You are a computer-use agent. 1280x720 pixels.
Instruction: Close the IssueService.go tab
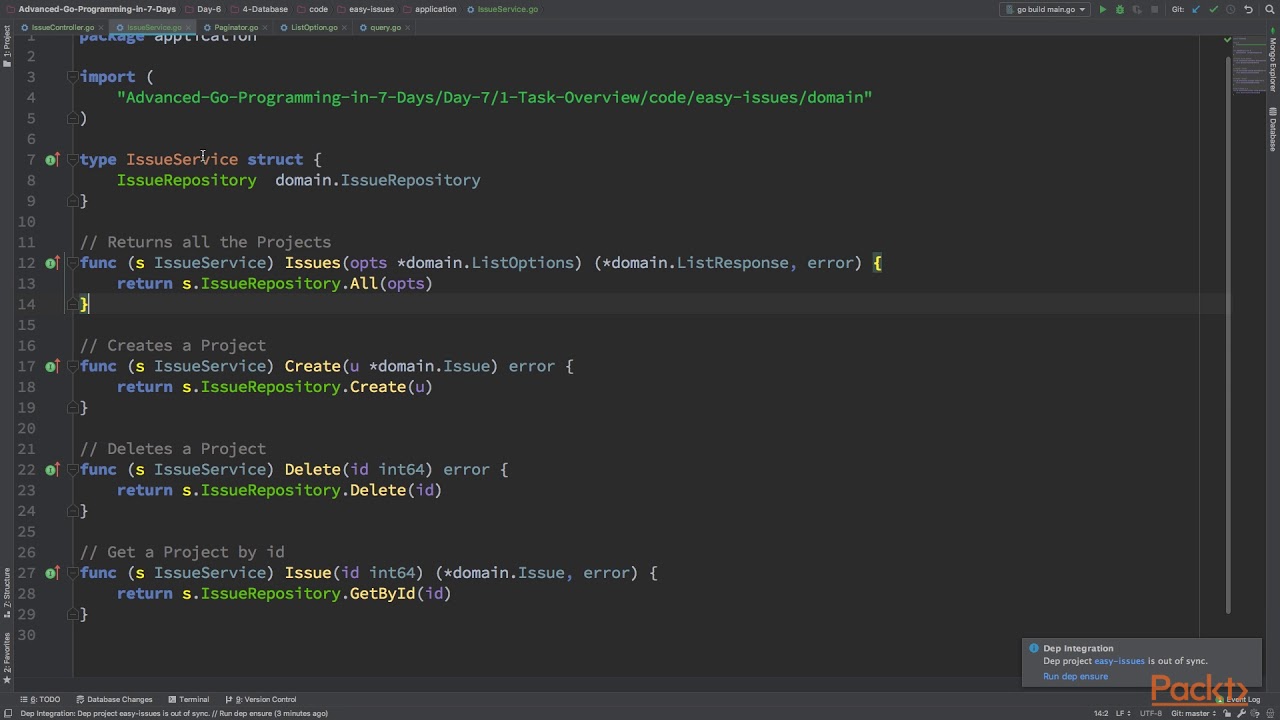(188, 27)
